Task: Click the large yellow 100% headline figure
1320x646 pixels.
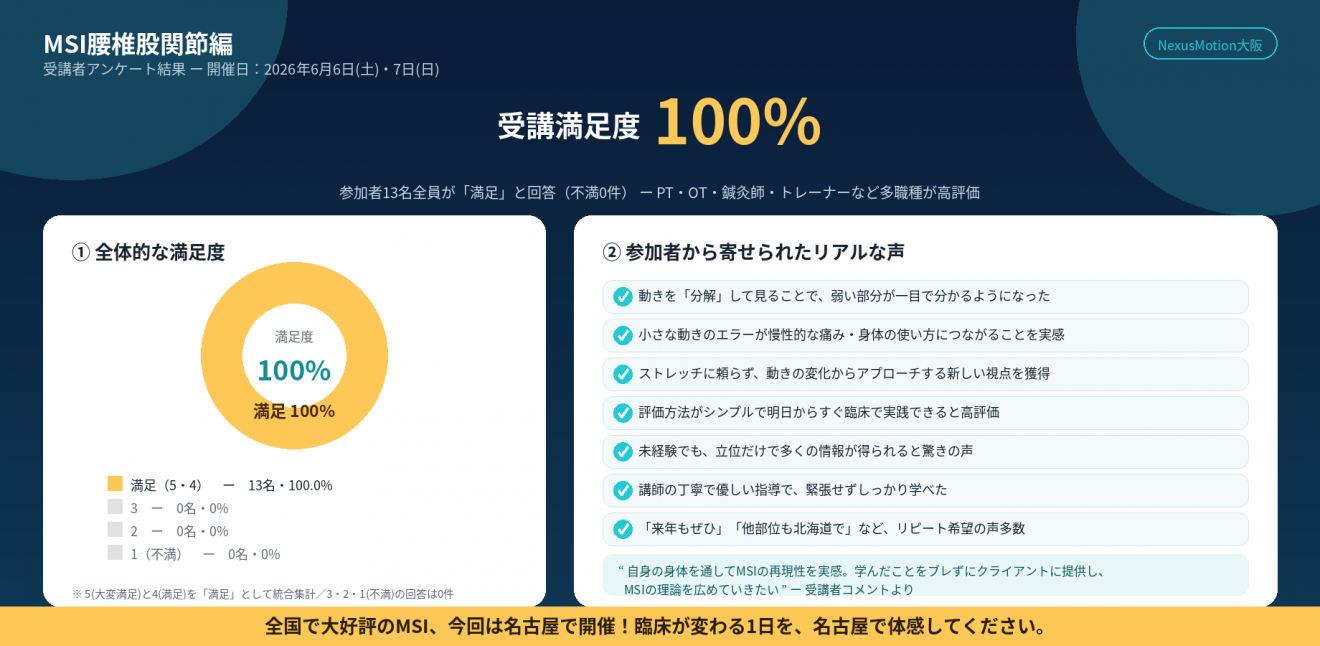Action: pos(738,121)
